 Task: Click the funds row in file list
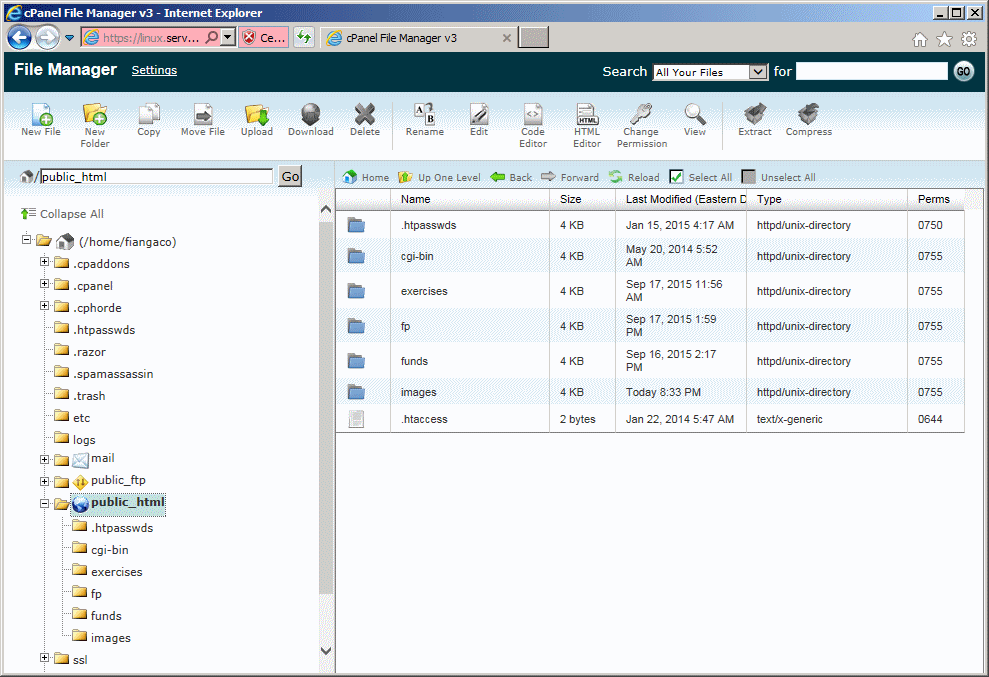(650, 361)
